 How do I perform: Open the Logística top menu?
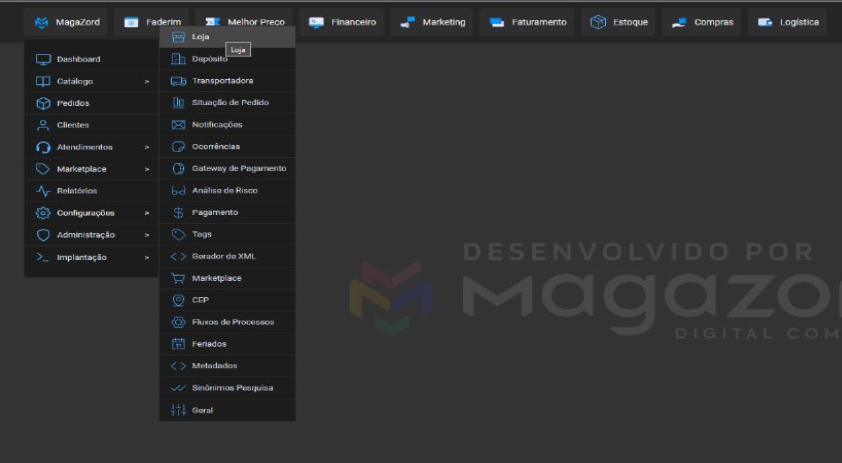pos(787,22)
